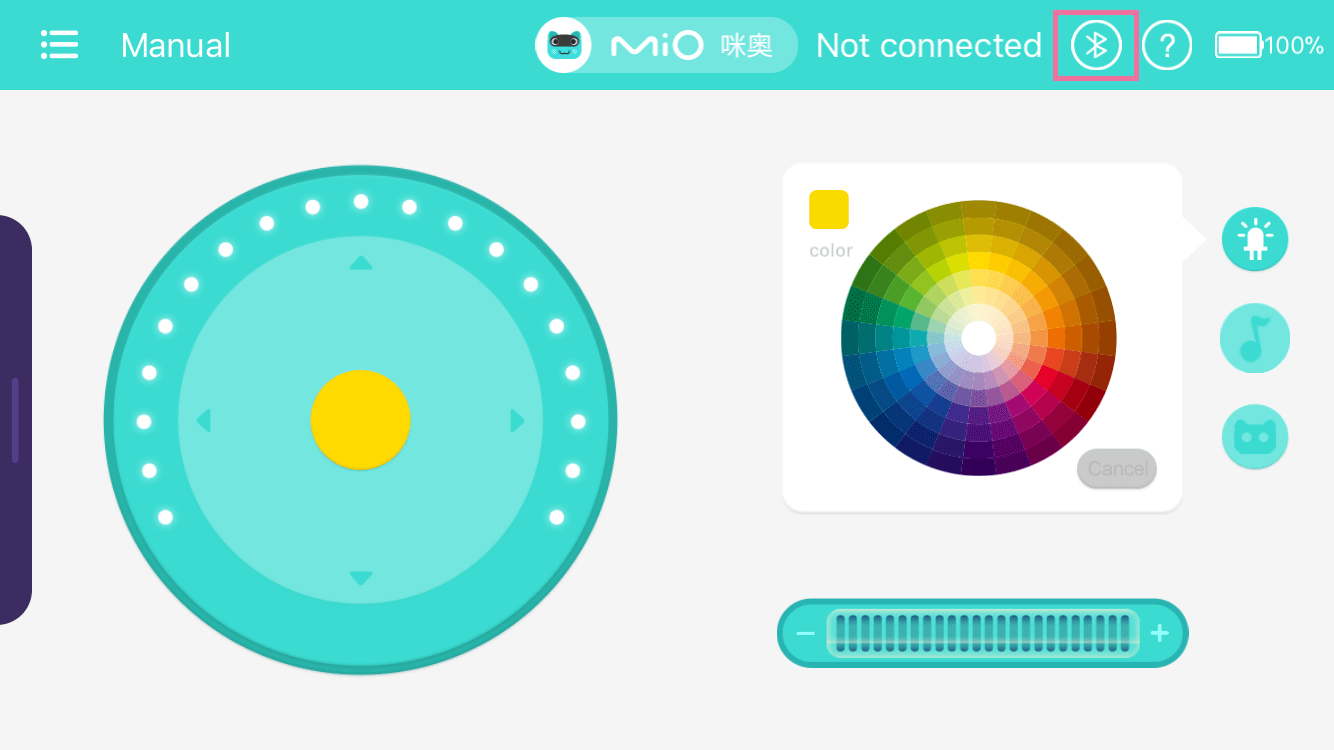This screenshot has width=1334, height=750.
Task: Increase speed with the plus button
Action: click(1160, 633)
